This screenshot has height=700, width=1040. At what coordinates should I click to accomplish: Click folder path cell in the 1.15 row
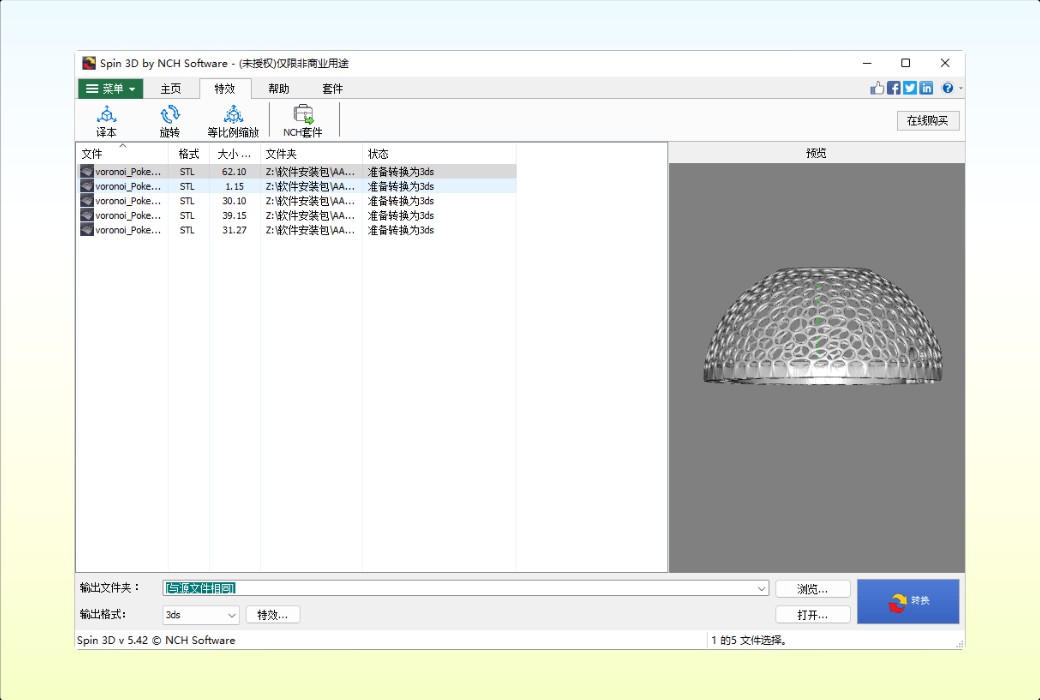click(x=310, y=186)
